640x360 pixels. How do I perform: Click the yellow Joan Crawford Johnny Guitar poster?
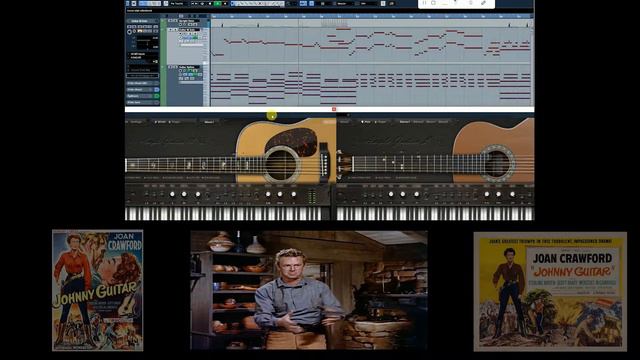(x=550, y=292)
